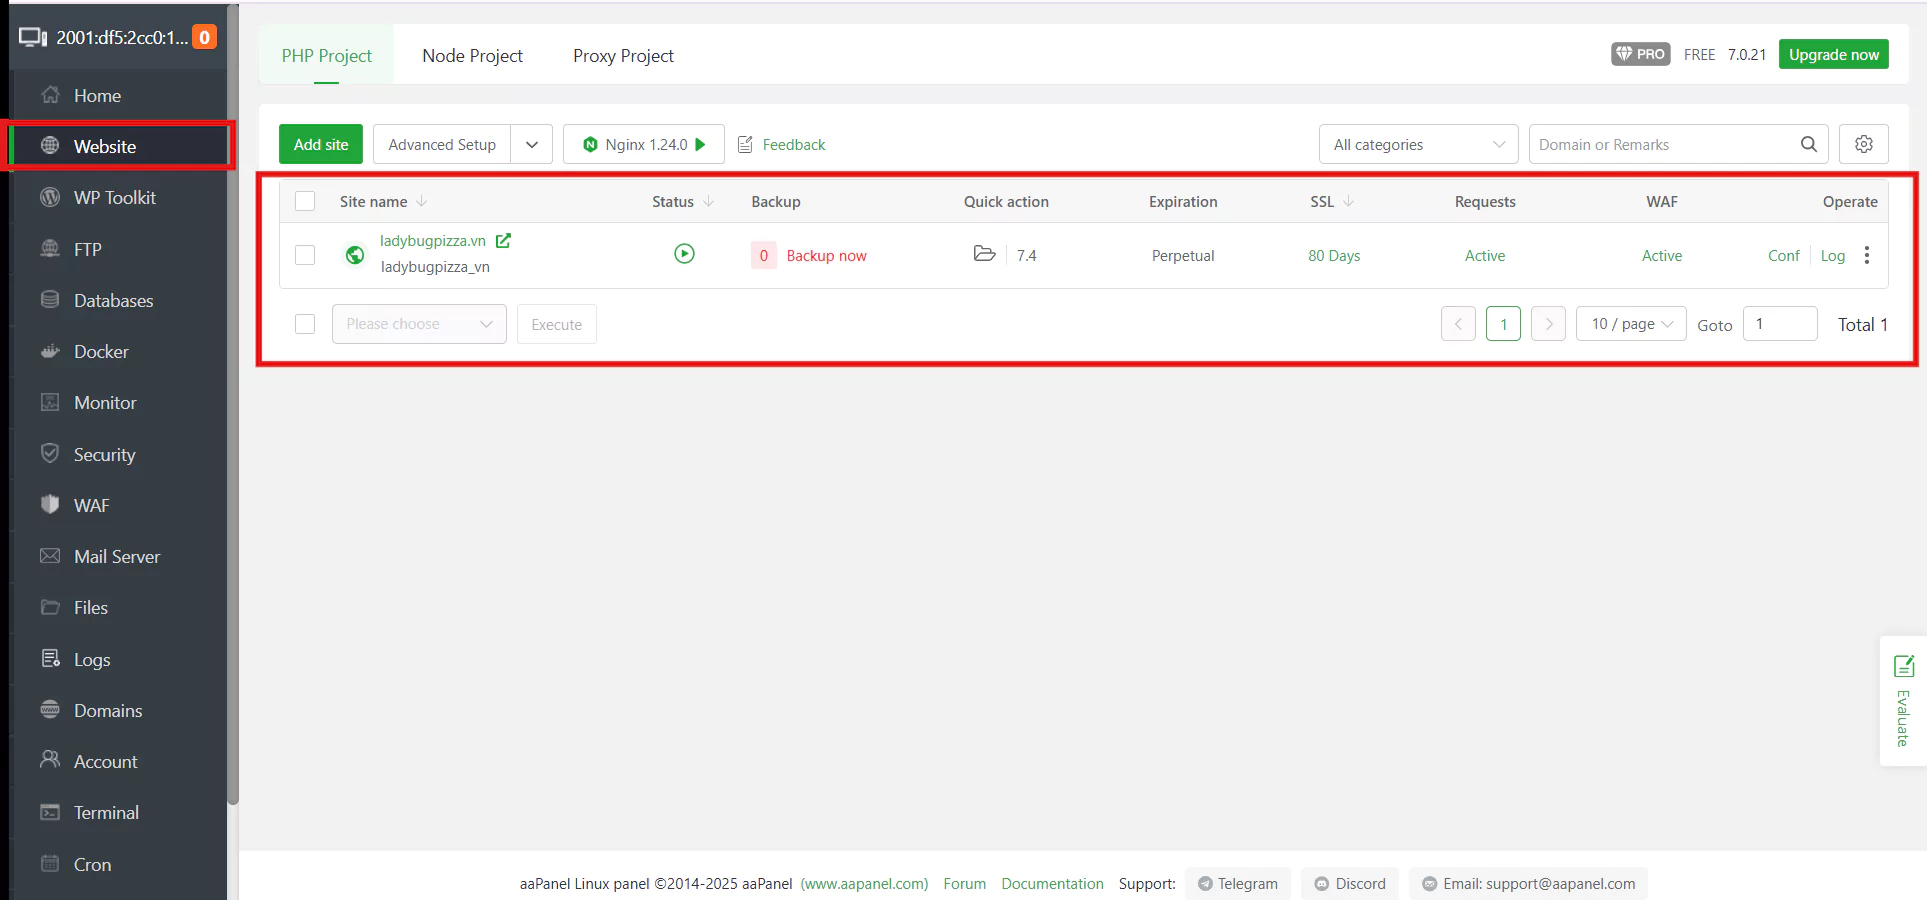Open the Feedback link

click(794, 145)
